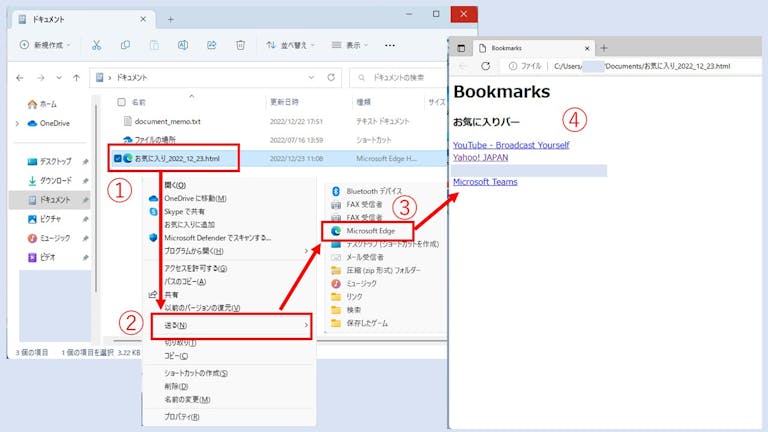Expand the OneDrive tree node
Viewport: 768px width, 432px height.
[18, 123]
